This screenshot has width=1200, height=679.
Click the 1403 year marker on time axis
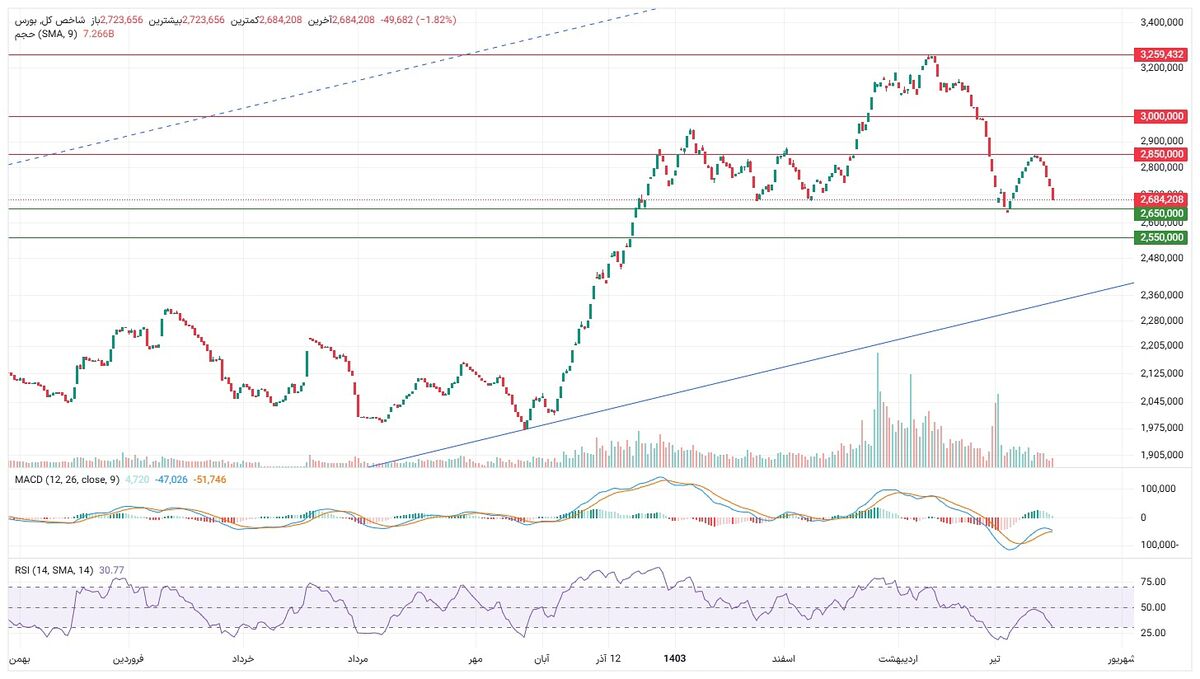coord(677,659)
